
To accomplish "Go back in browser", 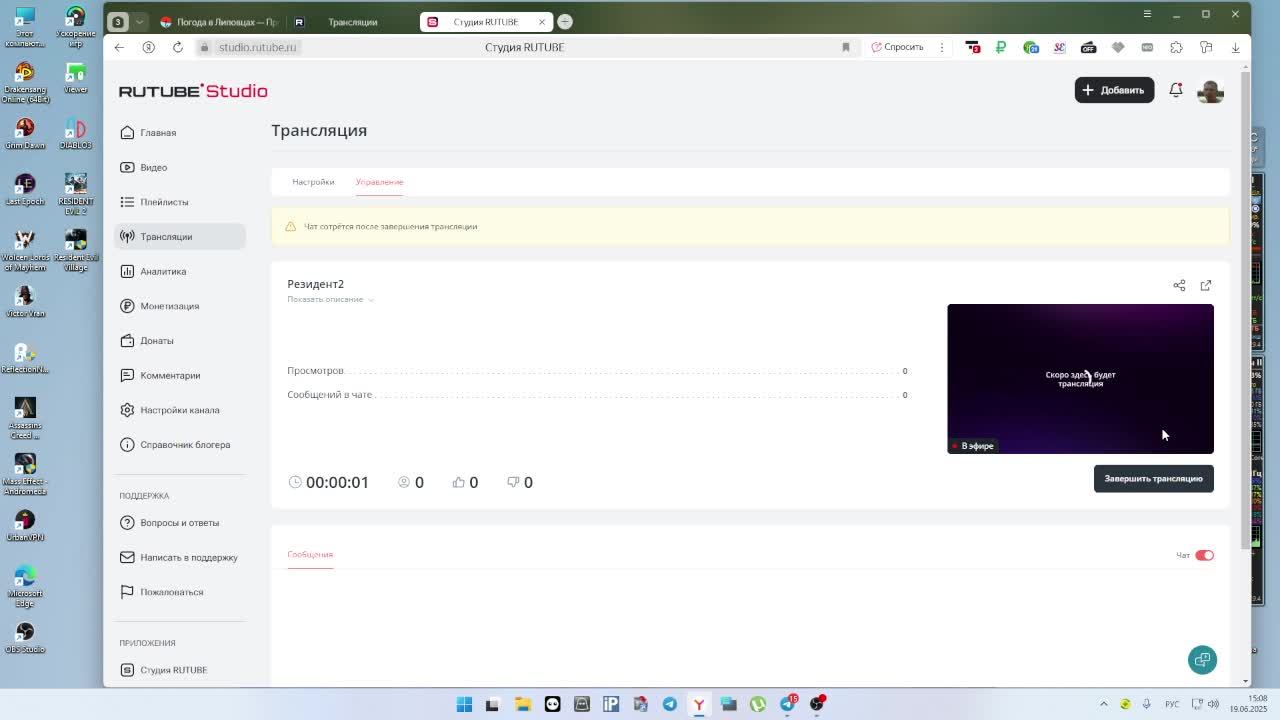I will point(119,47).
